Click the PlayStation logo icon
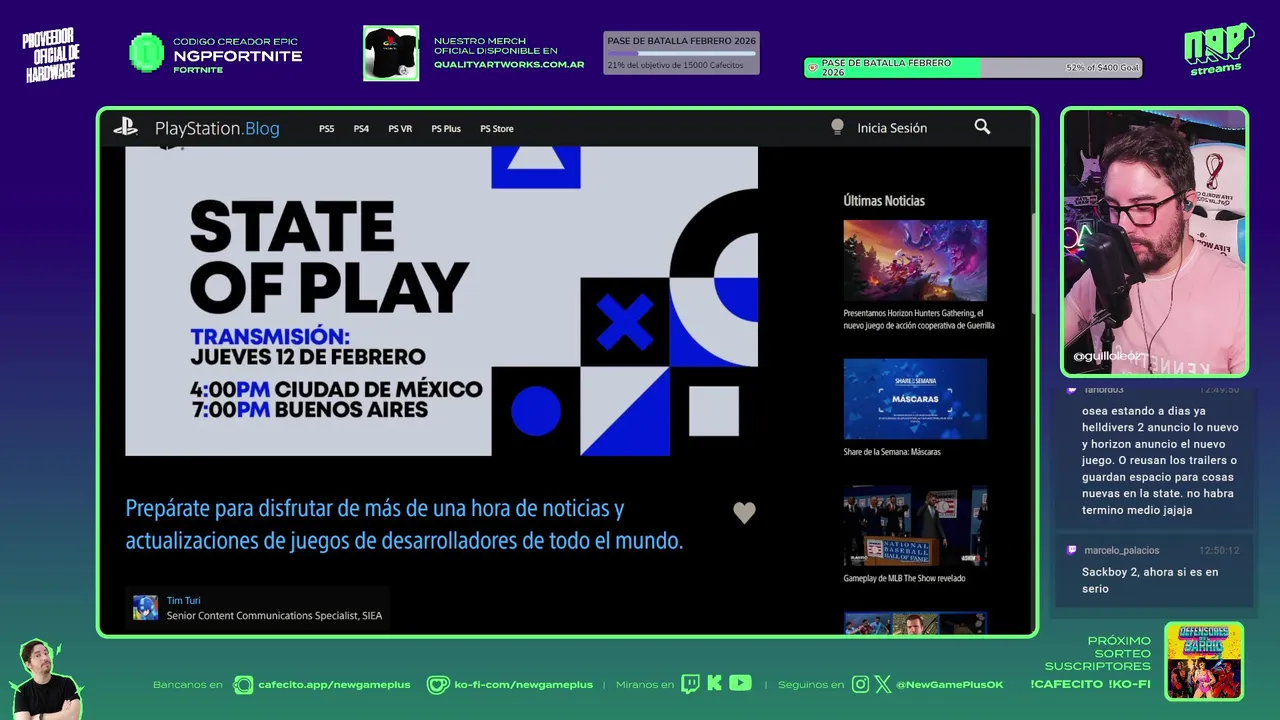The image size is (1280, 720). (125, 127)
